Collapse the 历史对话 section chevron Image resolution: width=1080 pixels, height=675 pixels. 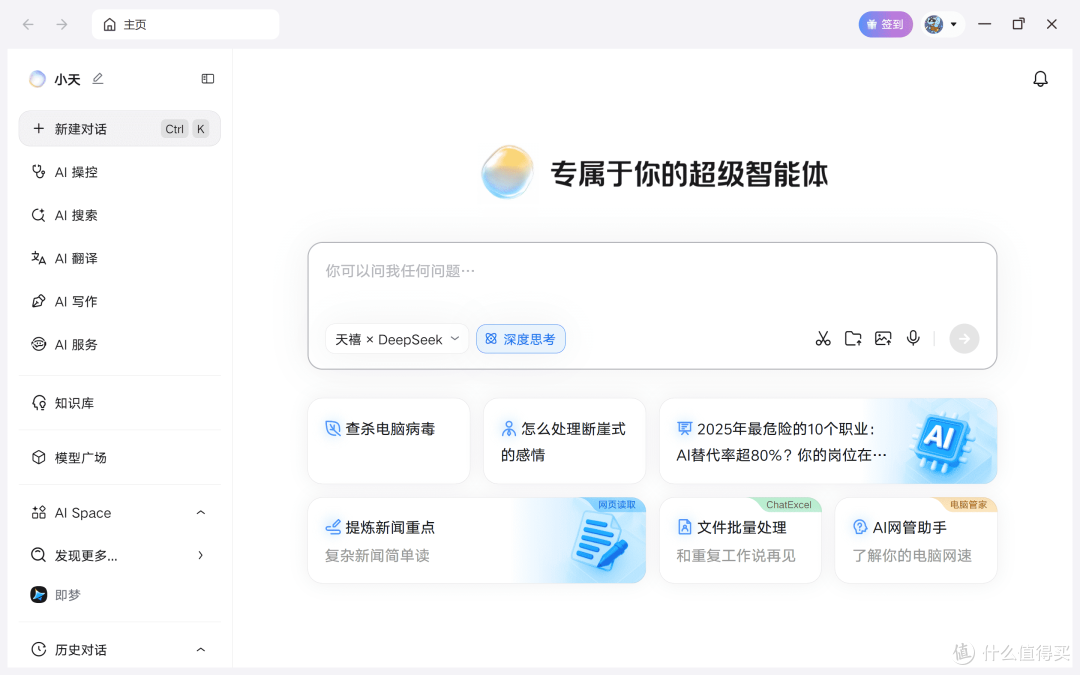pyautogui.click(x=200, y=650)
